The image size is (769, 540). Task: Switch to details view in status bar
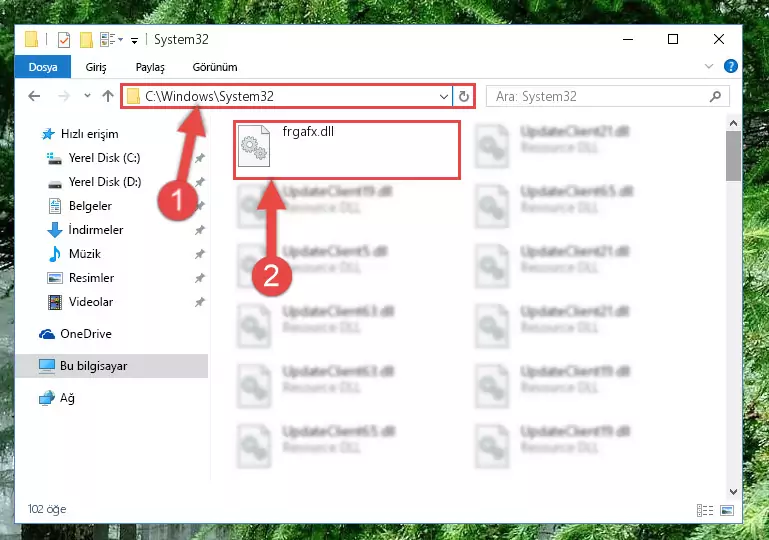click(x=705, y=511)
